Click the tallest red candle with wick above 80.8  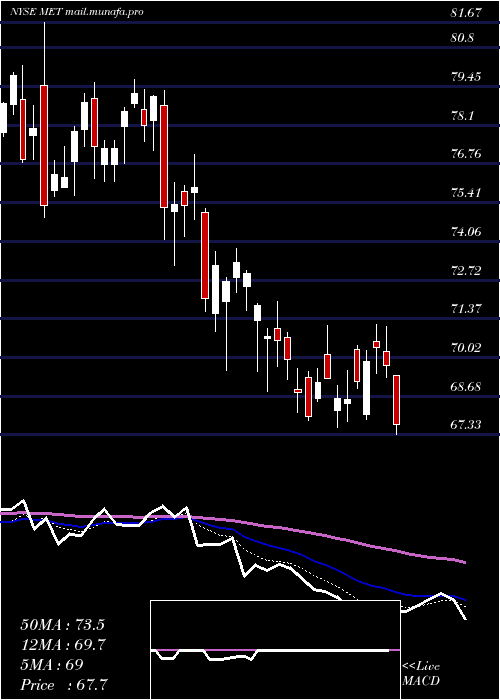(x=44, y=145)
